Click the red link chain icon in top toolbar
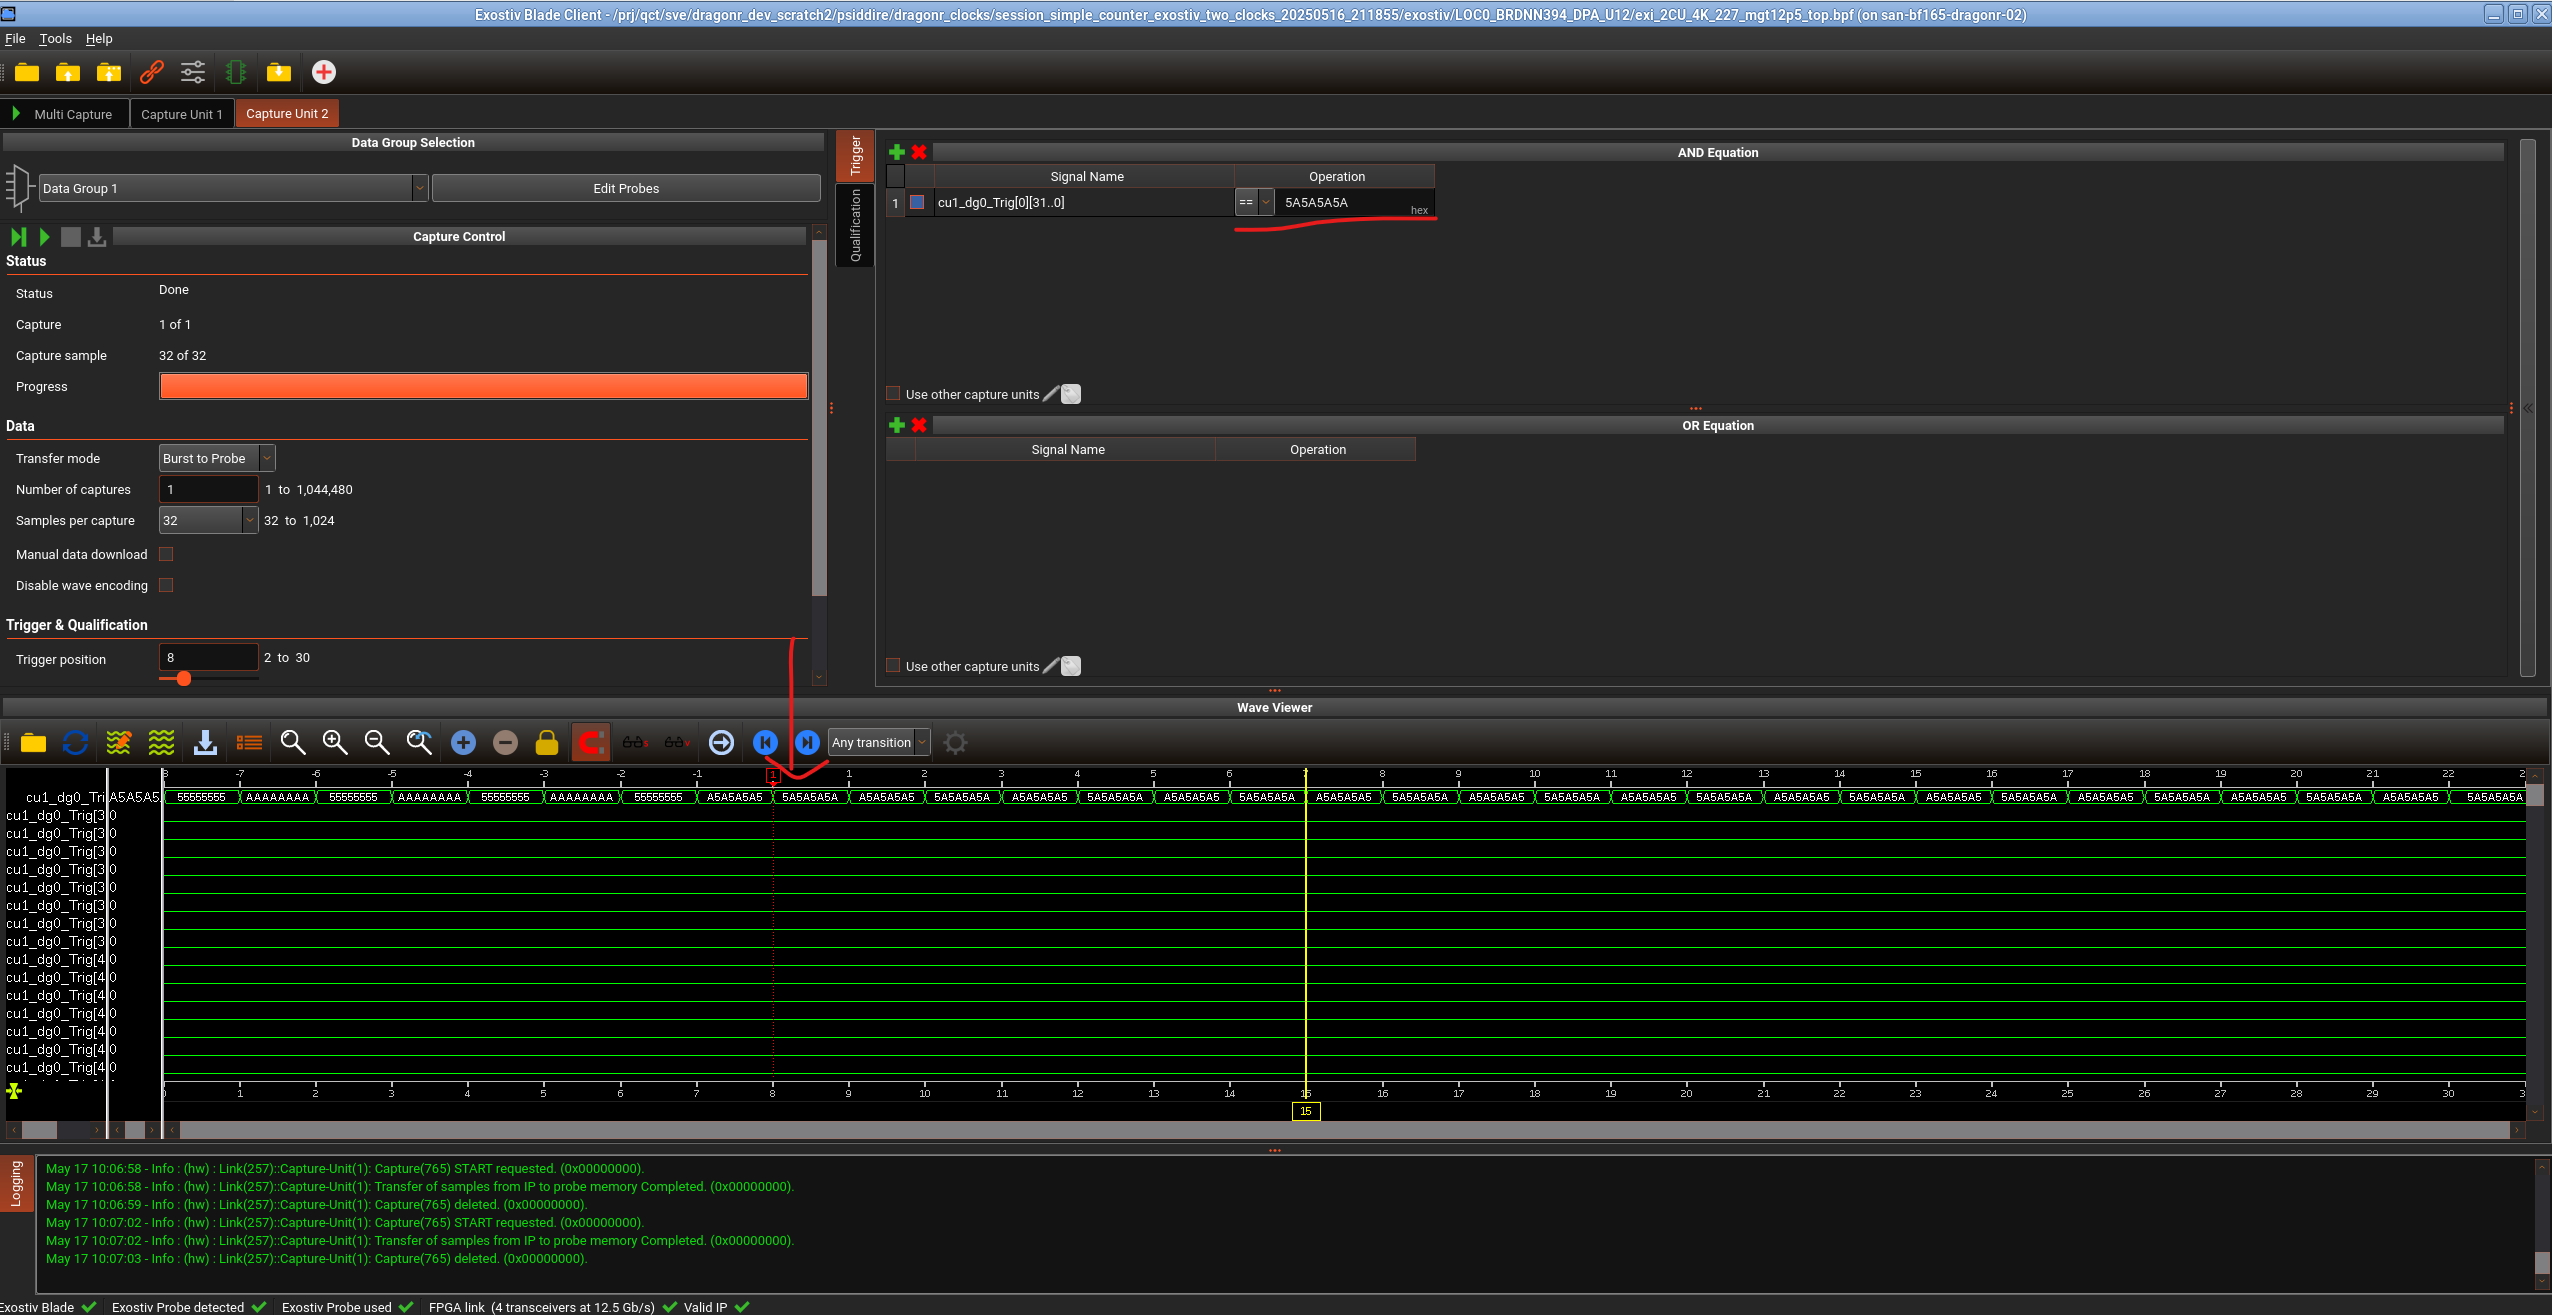The width and height of the screenshot is (2552, 1315). pos(152,72)
